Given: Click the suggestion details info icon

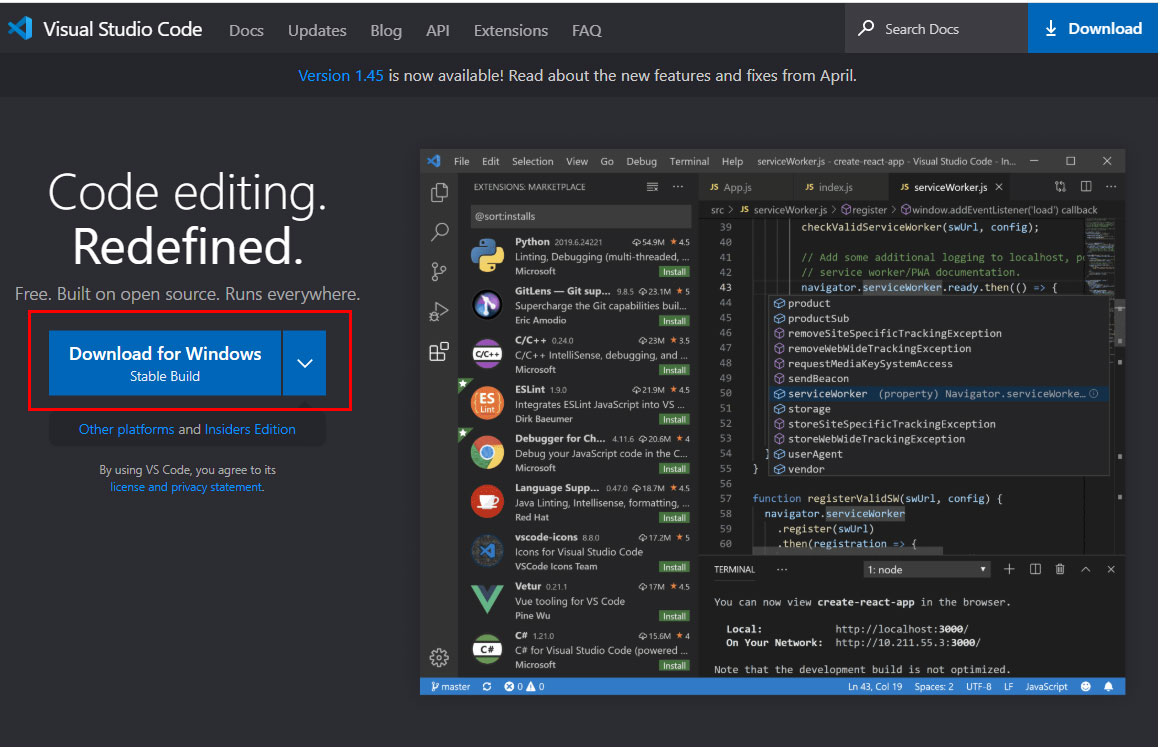Looking at the screenshot, I should [1093, 394].
